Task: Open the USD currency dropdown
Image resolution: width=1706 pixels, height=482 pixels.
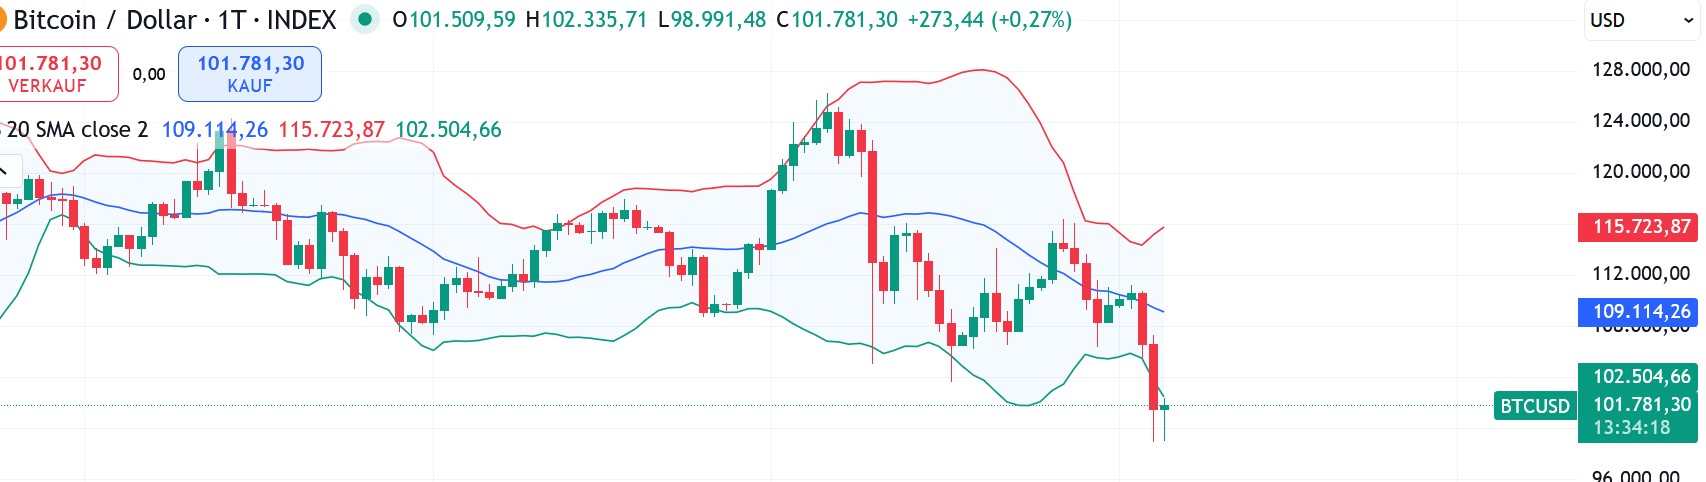Action: 1640,20
